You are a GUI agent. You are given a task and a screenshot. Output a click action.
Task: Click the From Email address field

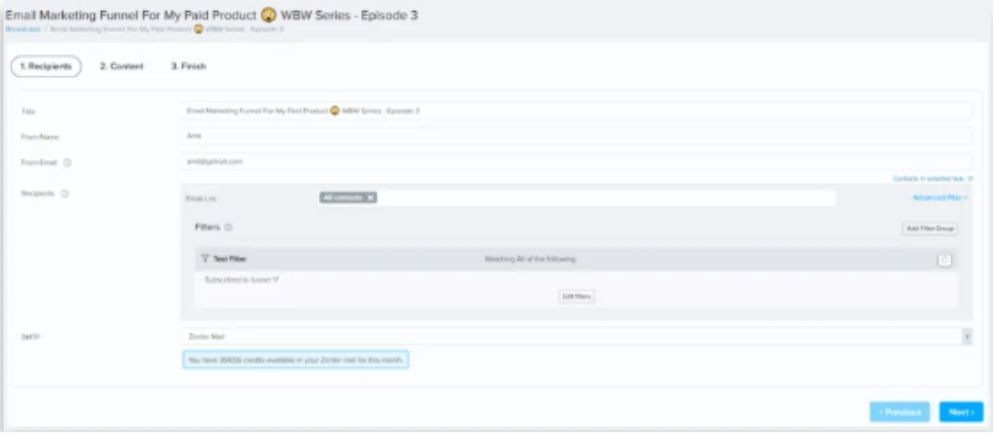pos(577,161)
